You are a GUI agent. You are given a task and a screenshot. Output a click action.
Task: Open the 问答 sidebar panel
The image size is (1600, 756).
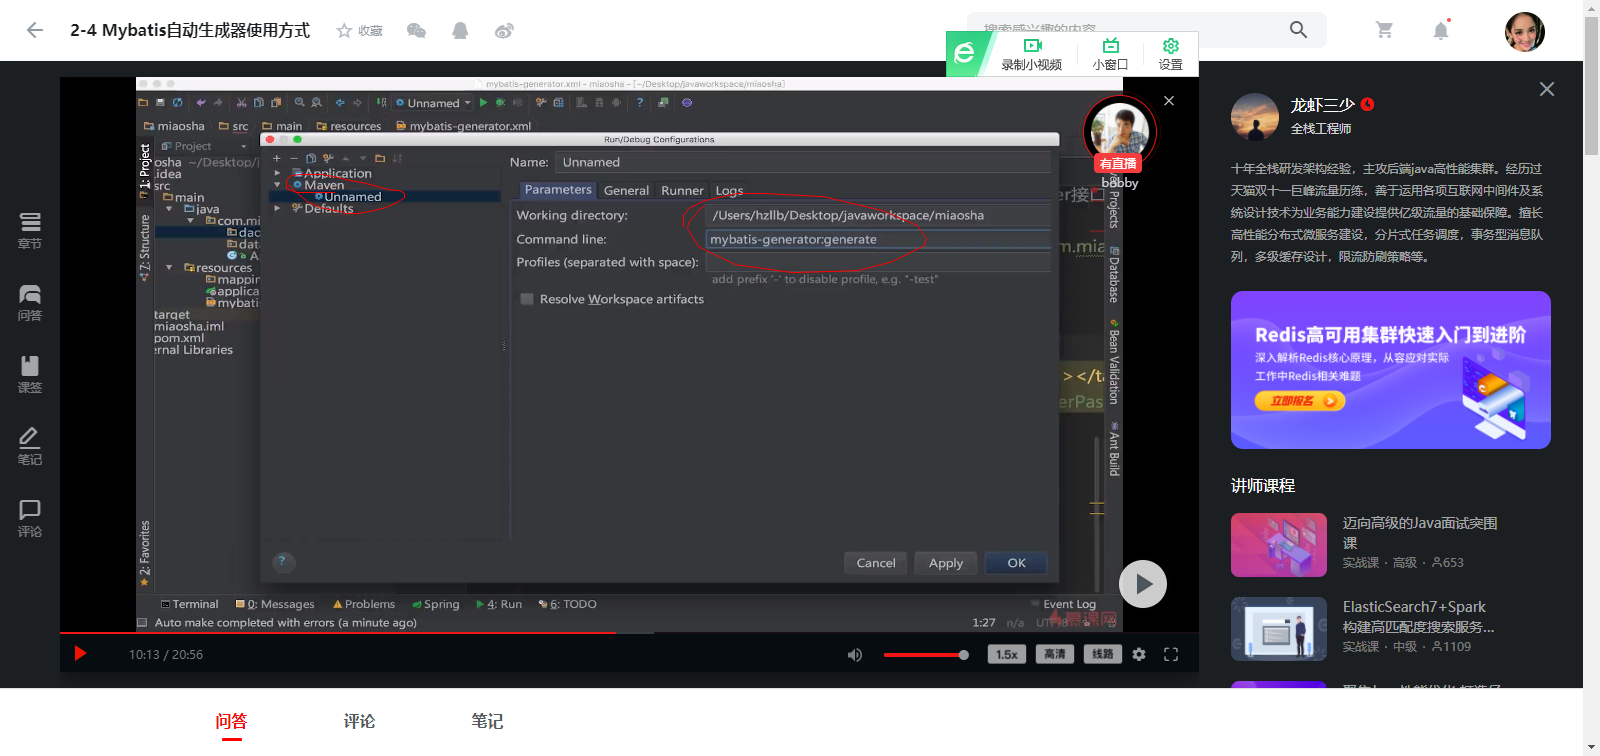[30, 302]
